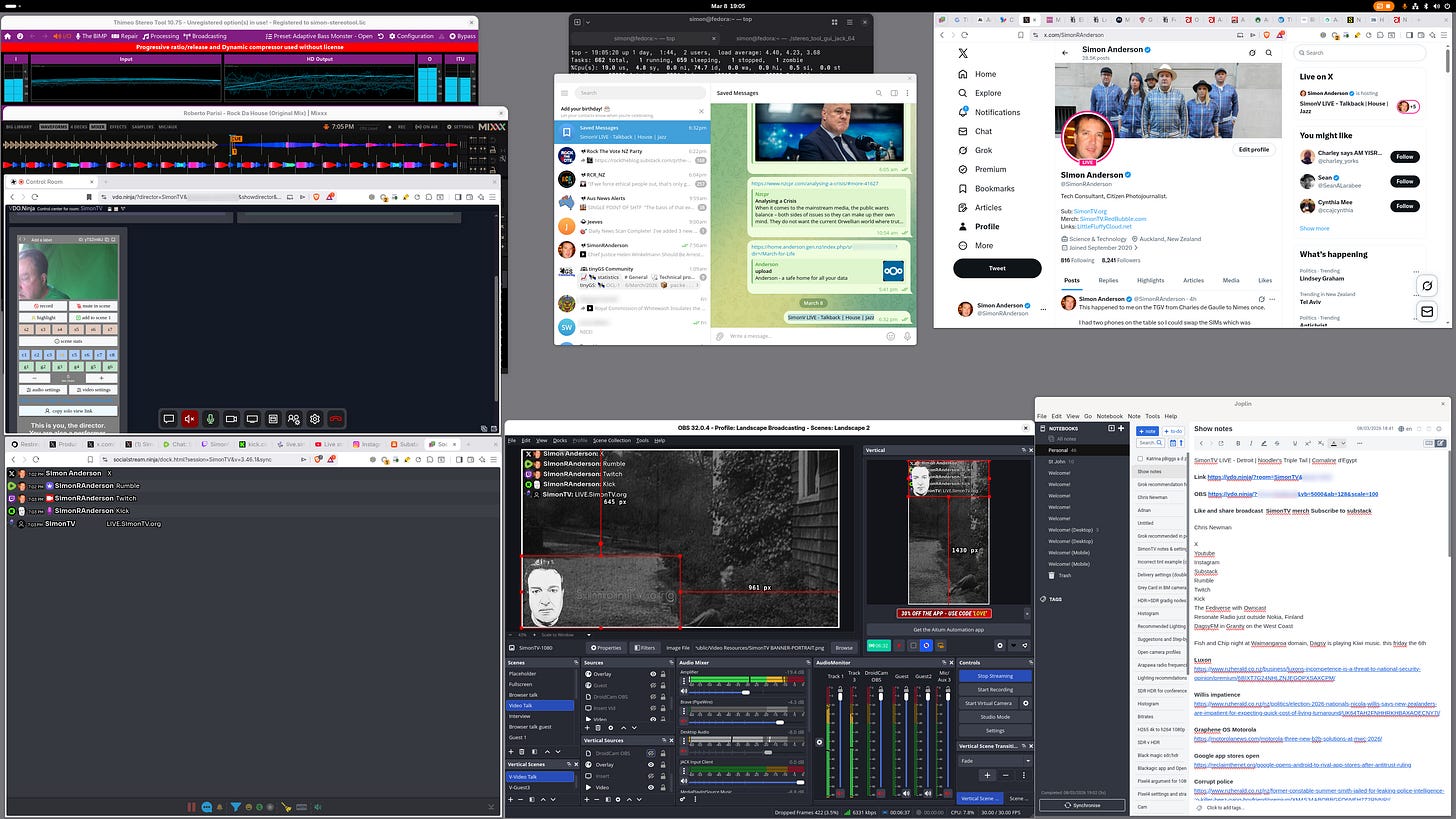Screen dimensions: 1456x819
Task: Open Docks menu in OBS menu bar
Action: (x=559, y=440)
